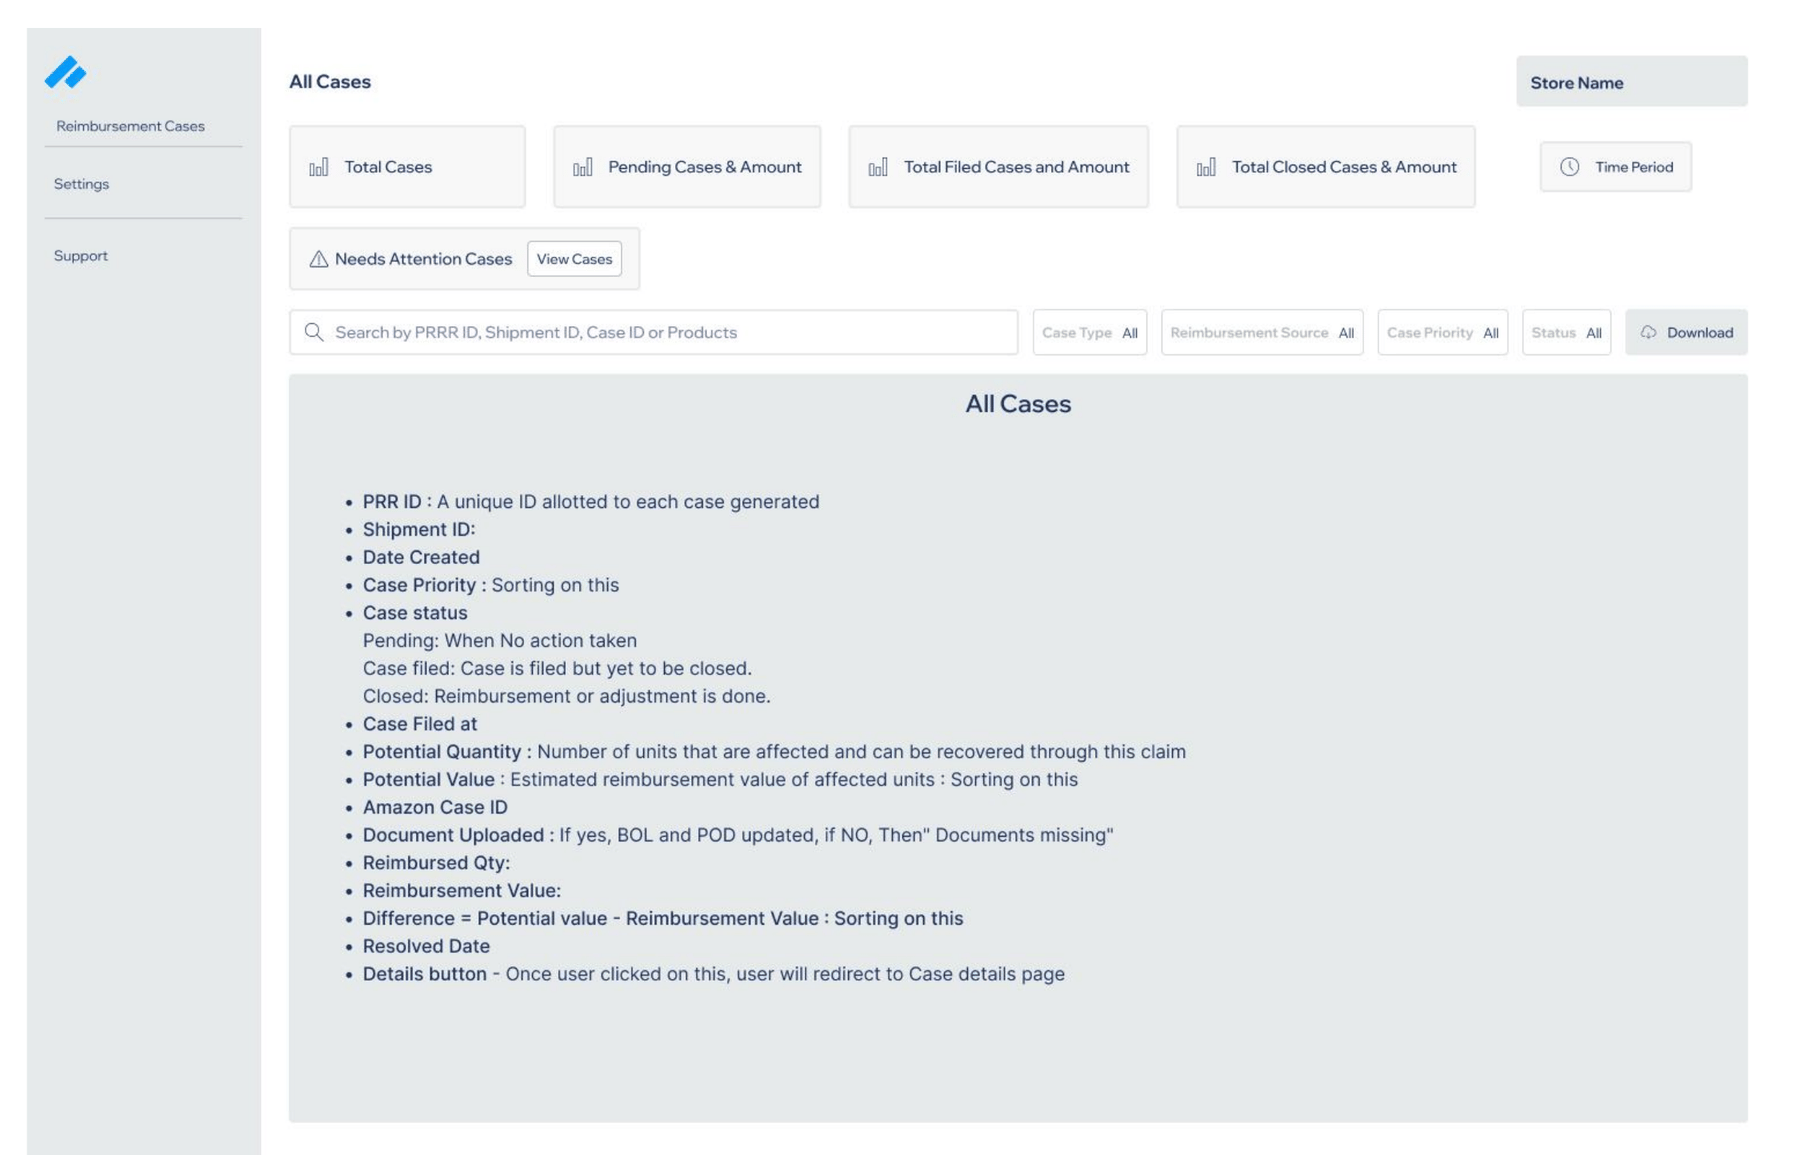The width and height of the screenshot is (1800, 1155).
Task: Click the 'Case Filed at' bullet text
Action: point(420,724)
